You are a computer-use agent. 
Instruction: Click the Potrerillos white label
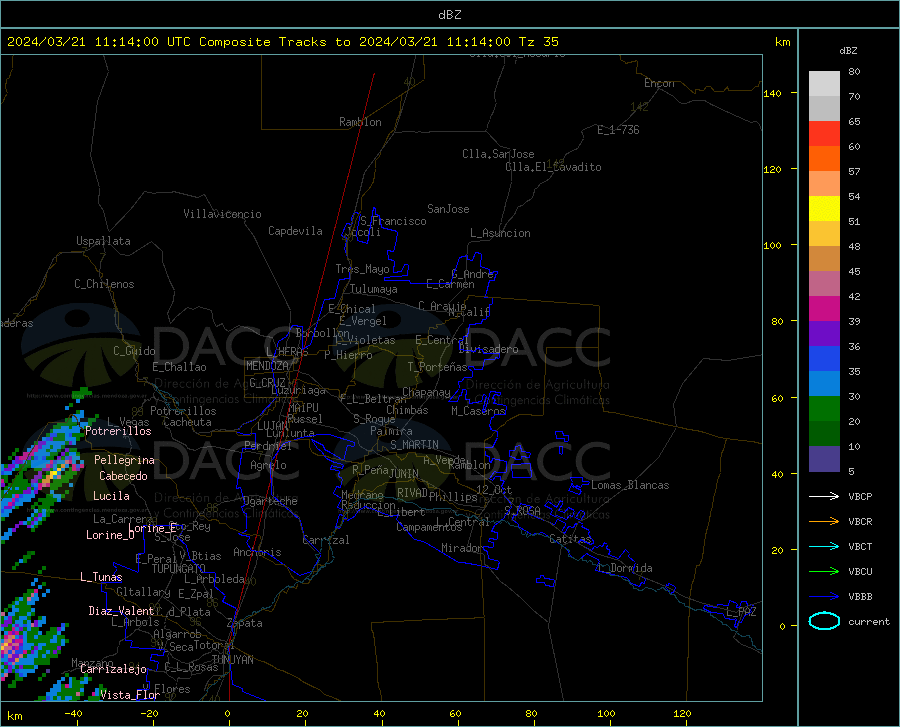coord(118,431)
